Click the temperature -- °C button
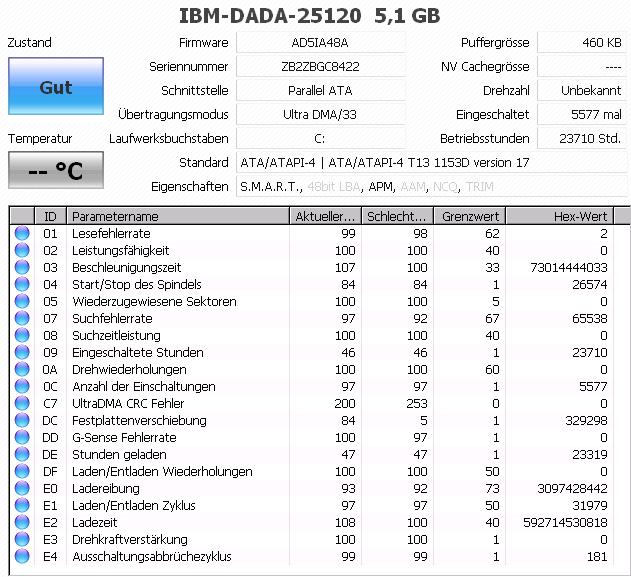Screen dimensions: 631x577 (56, 170)
